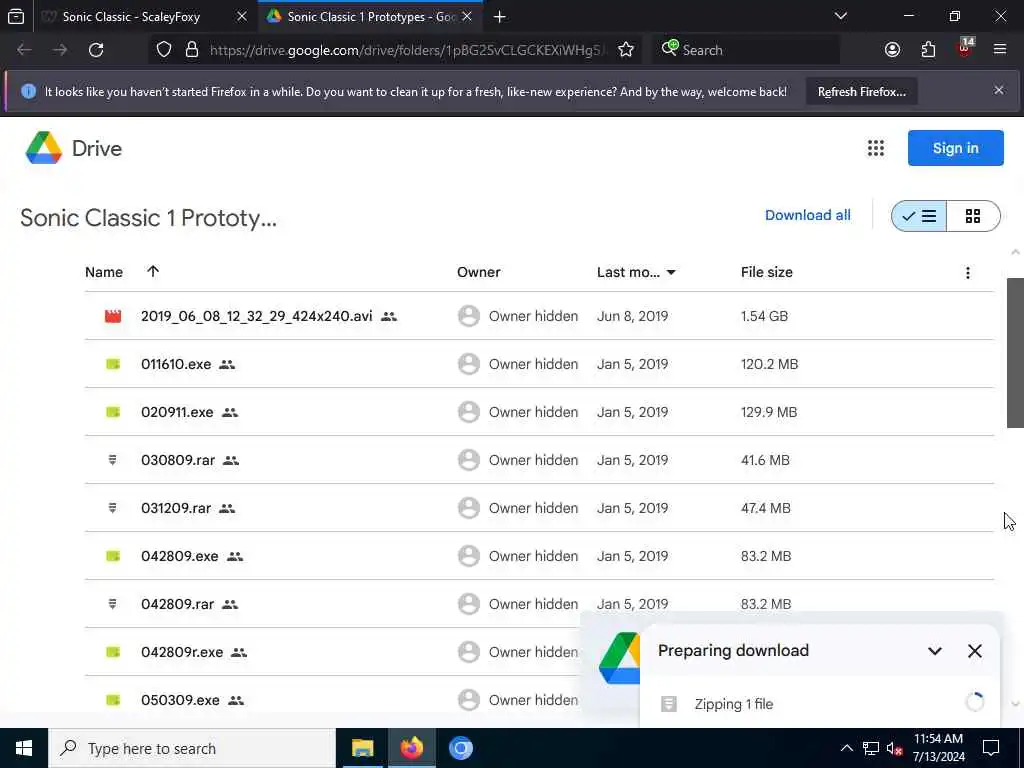Click the Firefox View icon
Viewport: 1024px width, 768px height.
point(16,17)
